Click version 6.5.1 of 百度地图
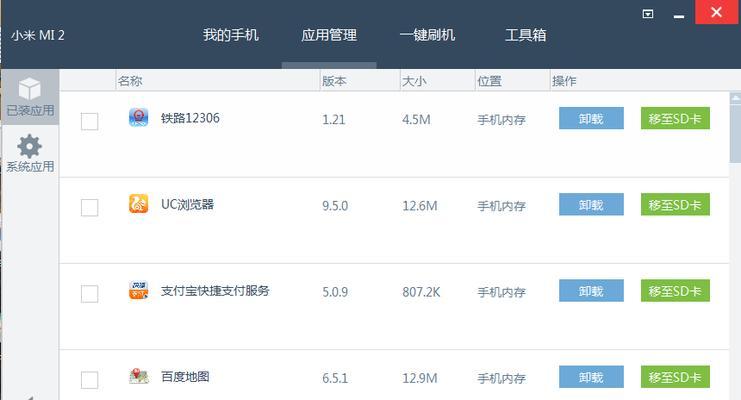The height and width of the screenshot is (400, 741). pyautogui.click(x=335, y=378)
